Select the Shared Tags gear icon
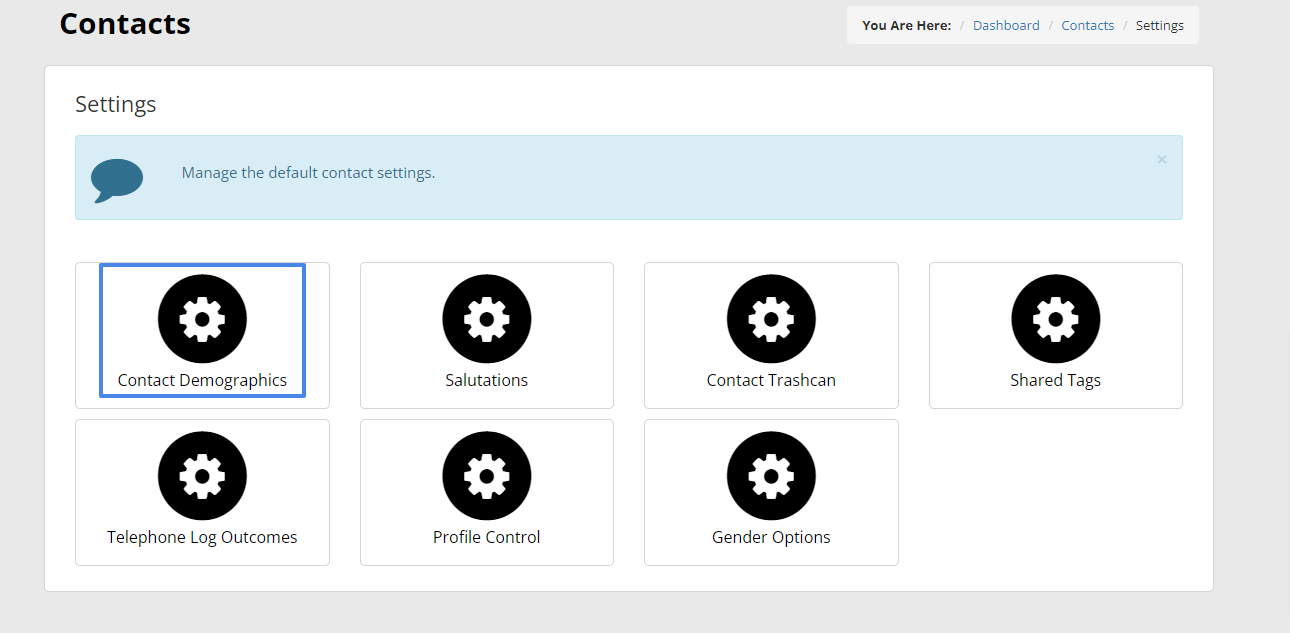The image size is (1290, 633). click(1055, 319)
